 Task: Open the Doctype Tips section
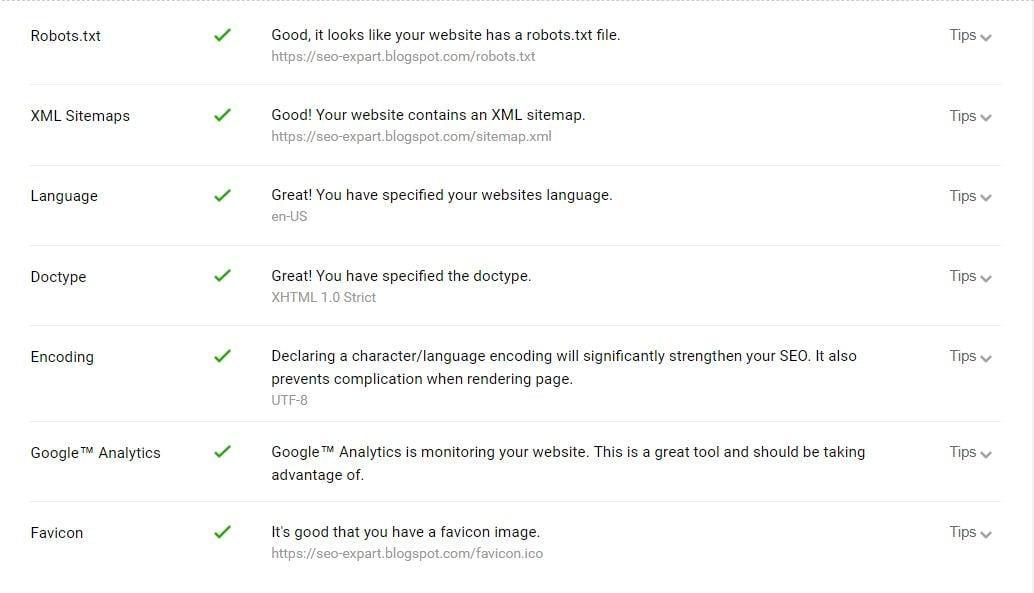(968, 276)
